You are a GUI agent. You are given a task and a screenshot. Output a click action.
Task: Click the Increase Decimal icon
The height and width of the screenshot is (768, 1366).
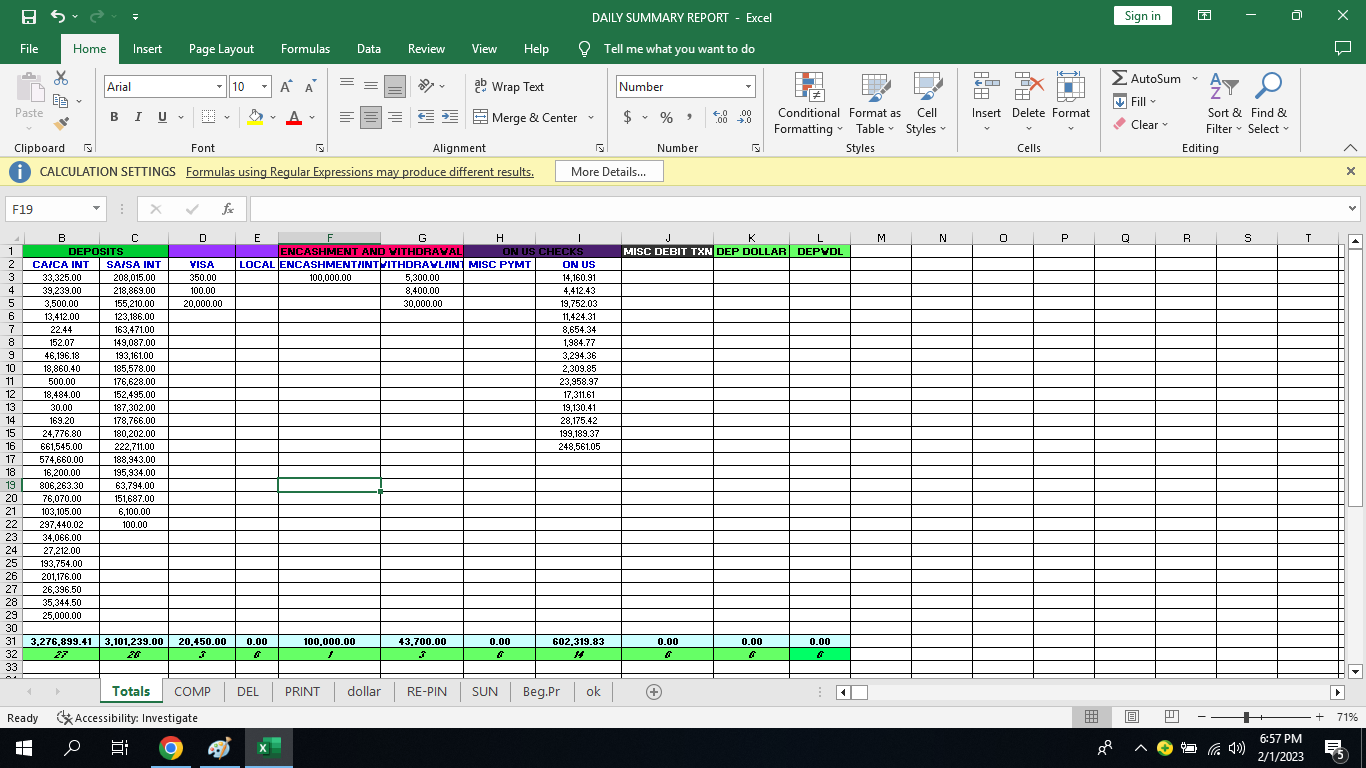coord(720,117)
